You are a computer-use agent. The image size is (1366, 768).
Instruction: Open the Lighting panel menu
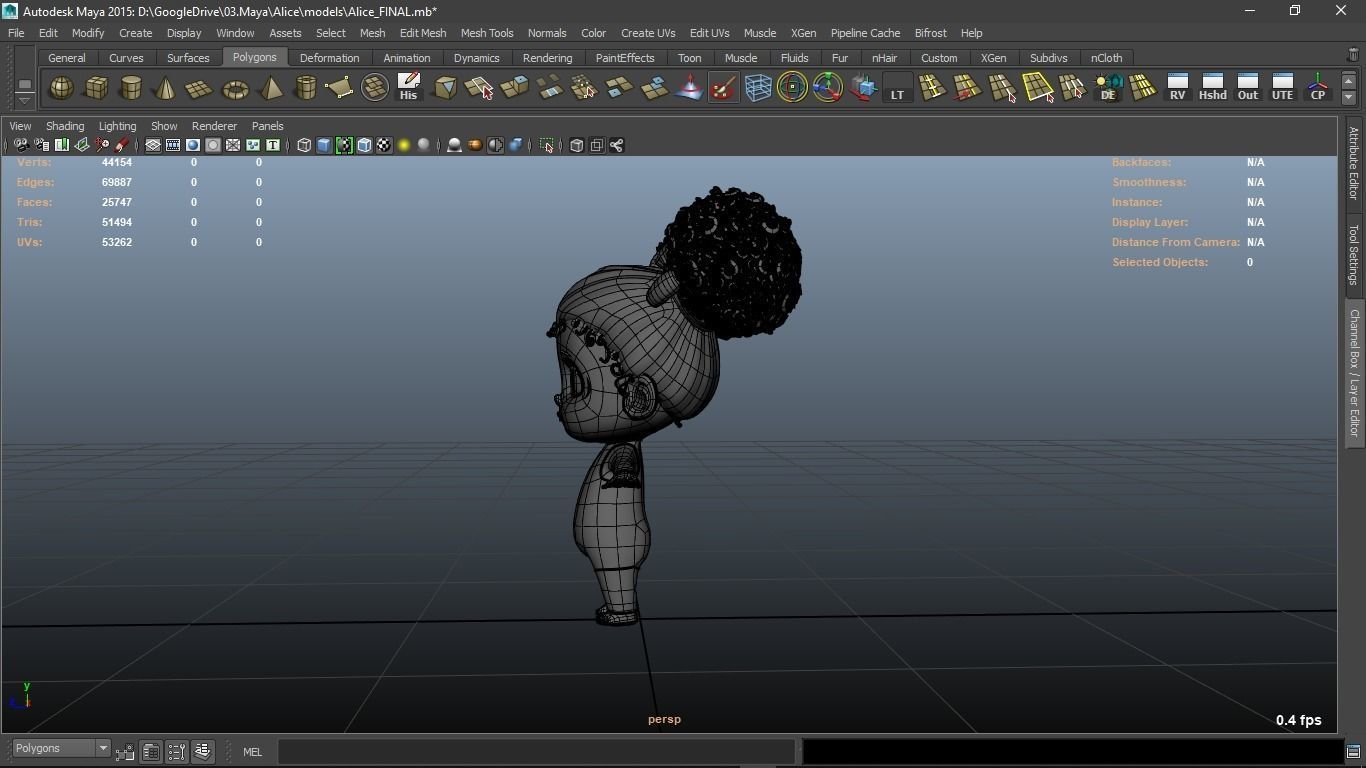[x=117, y=126]
